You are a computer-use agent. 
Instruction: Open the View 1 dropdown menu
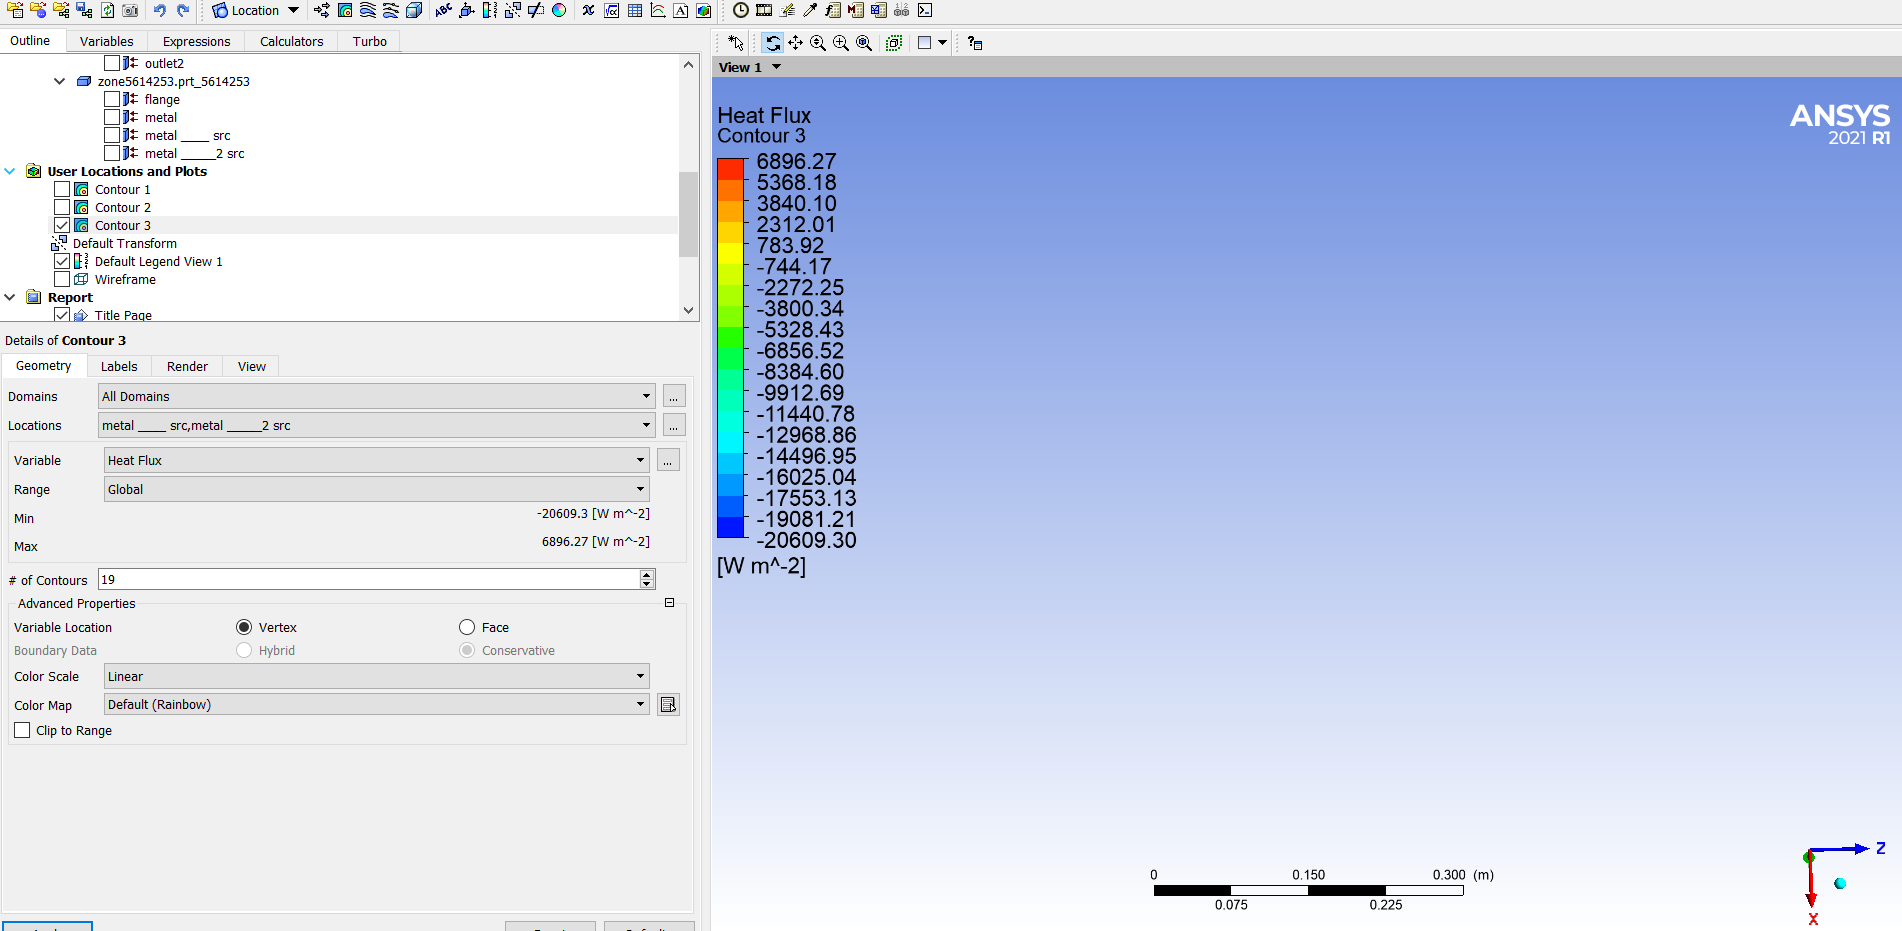(x=776, y=68)
